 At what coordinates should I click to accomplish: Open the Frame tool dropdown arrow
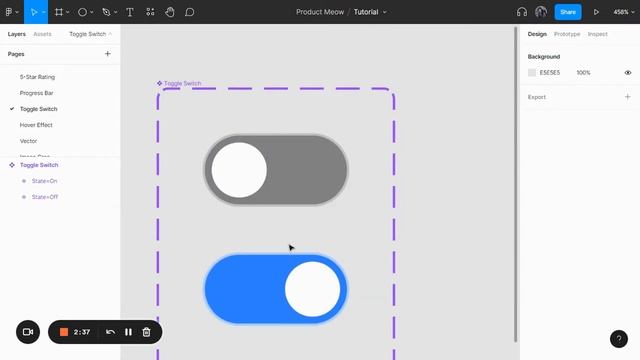click(x=68, y=12)
